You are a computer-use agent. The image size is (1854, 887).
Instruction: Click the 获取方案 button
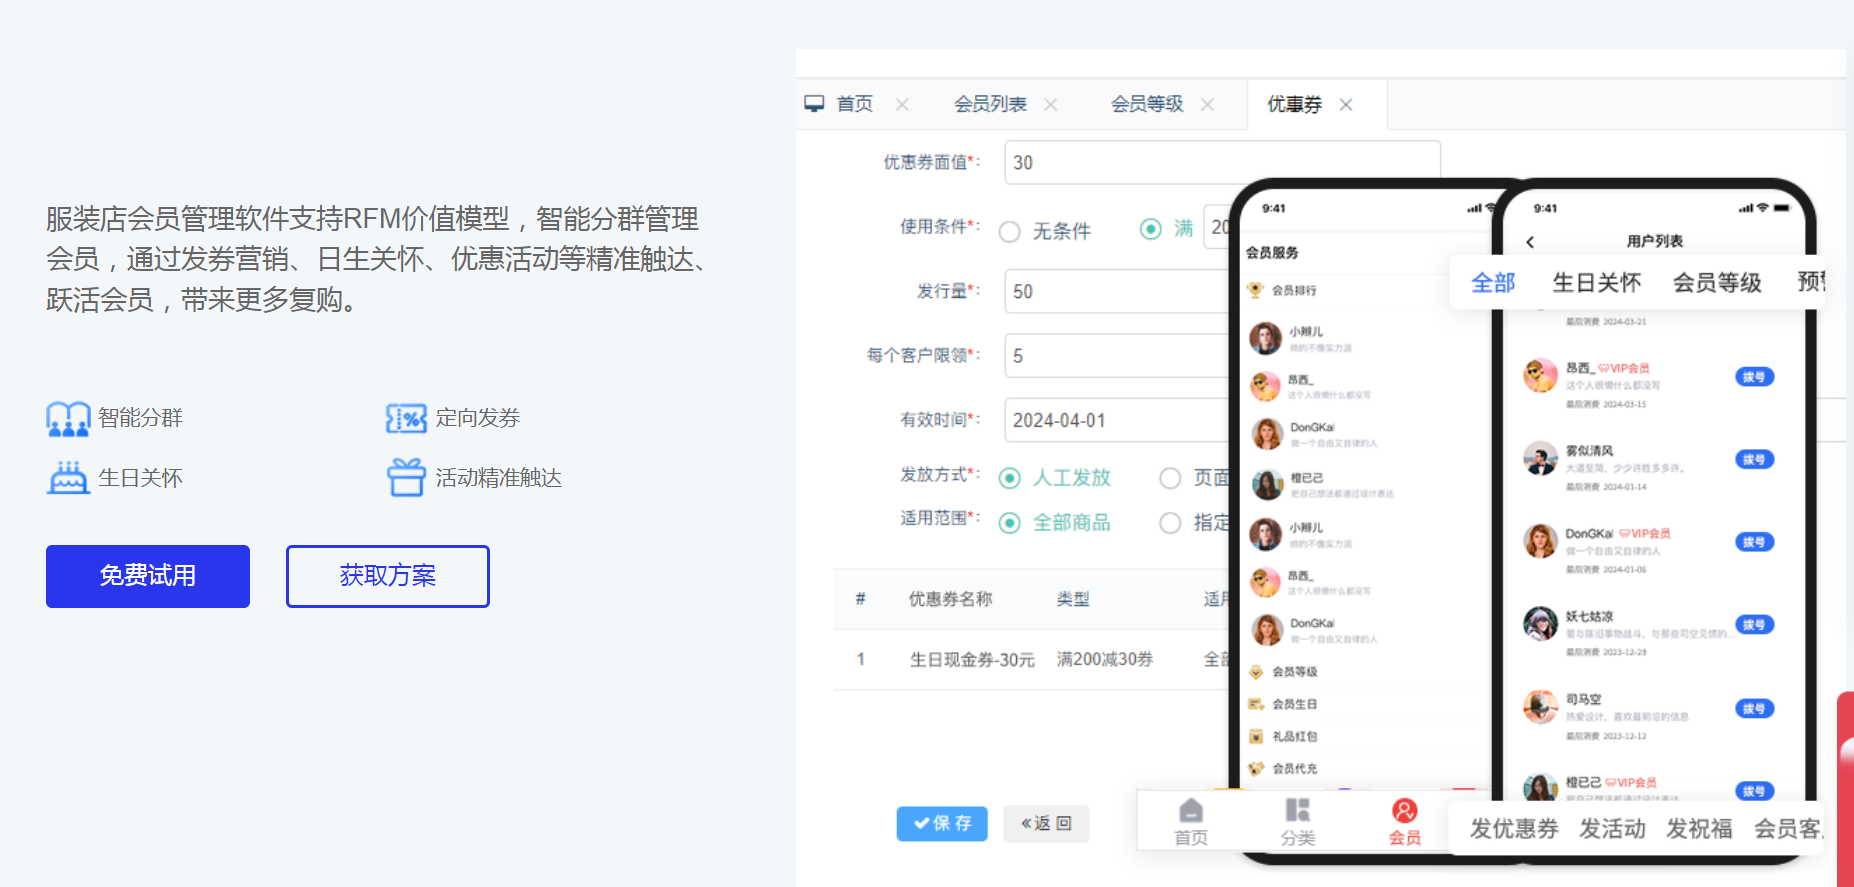point(388,576)
